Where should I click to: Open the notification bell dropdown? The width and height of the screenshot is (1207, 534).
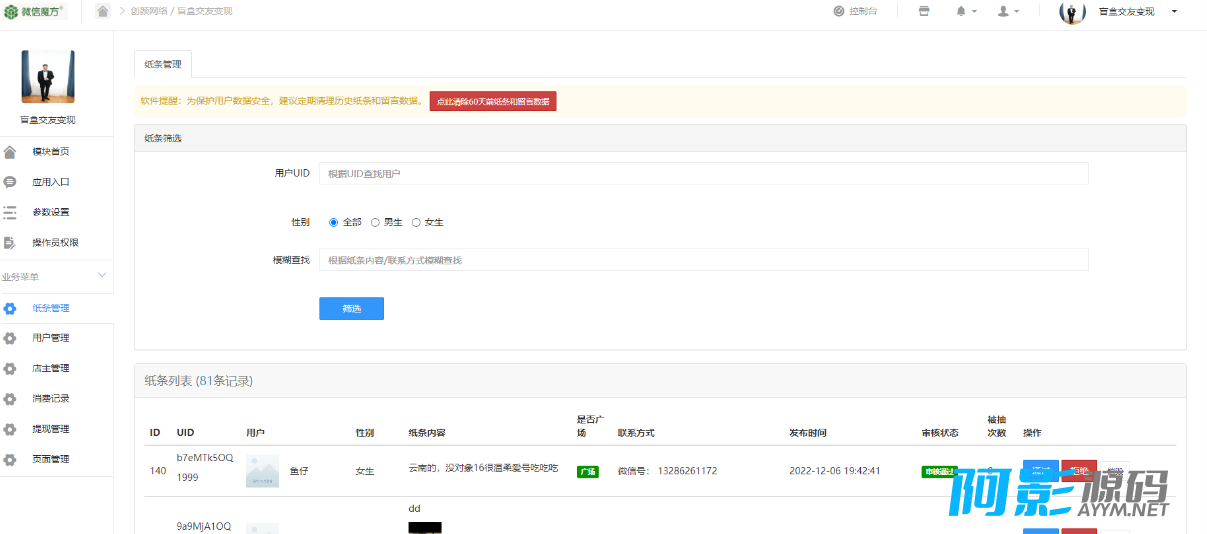click(x=965, y=11)
